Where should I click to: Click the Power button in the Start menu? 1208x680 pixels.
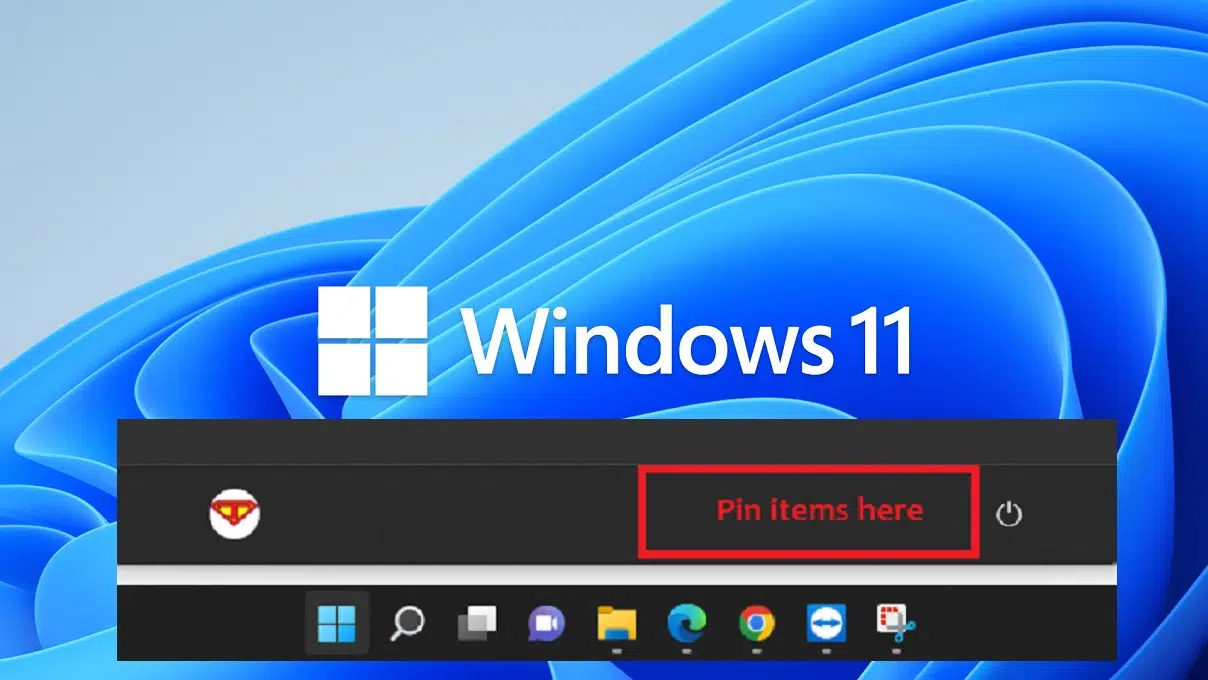[1010, 512]
